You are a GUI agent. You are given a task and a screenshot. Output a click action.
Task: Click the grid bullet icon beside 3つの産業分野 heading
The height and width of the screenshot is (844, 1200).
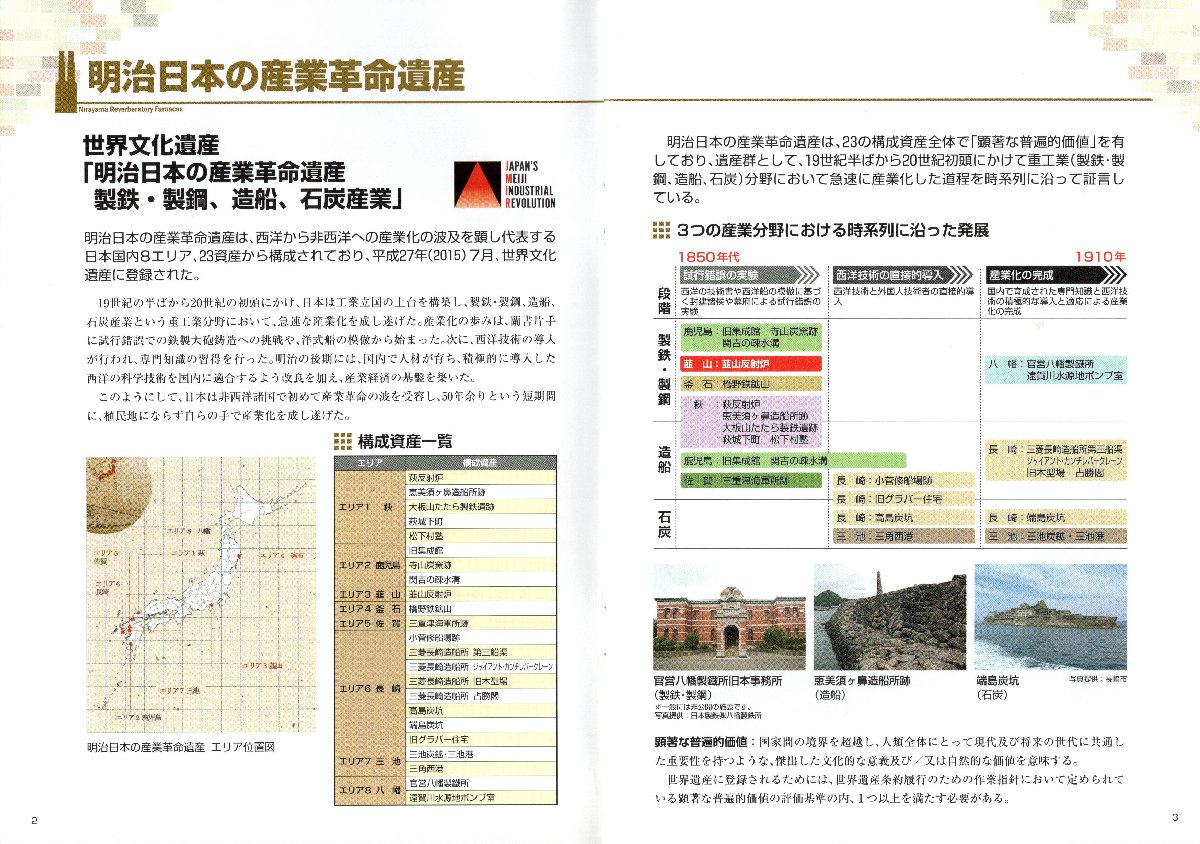tap(659, 230)
